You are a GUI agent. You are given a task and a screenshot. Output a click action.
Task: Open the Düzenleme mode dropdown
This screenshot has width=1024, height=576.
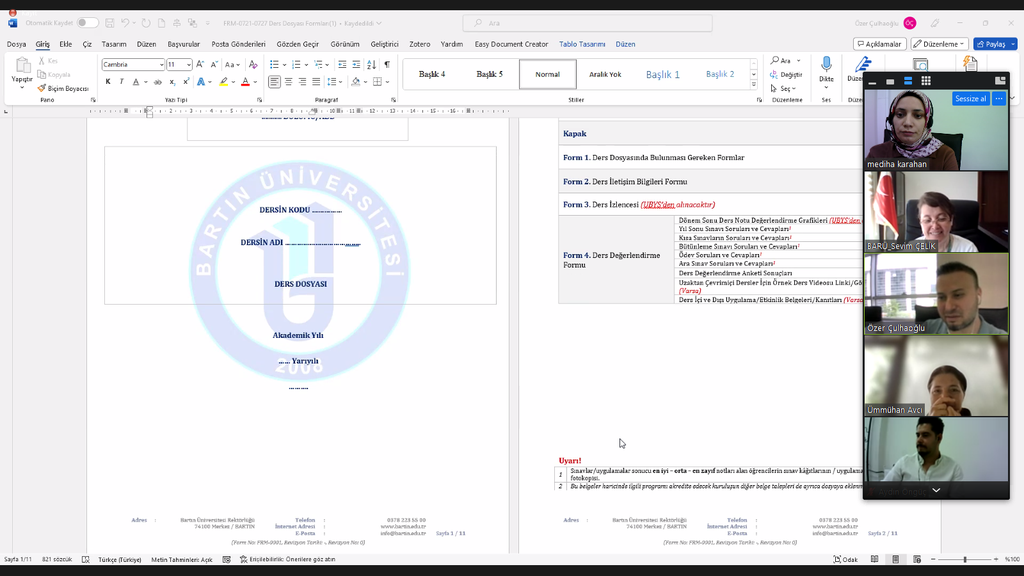939,44
